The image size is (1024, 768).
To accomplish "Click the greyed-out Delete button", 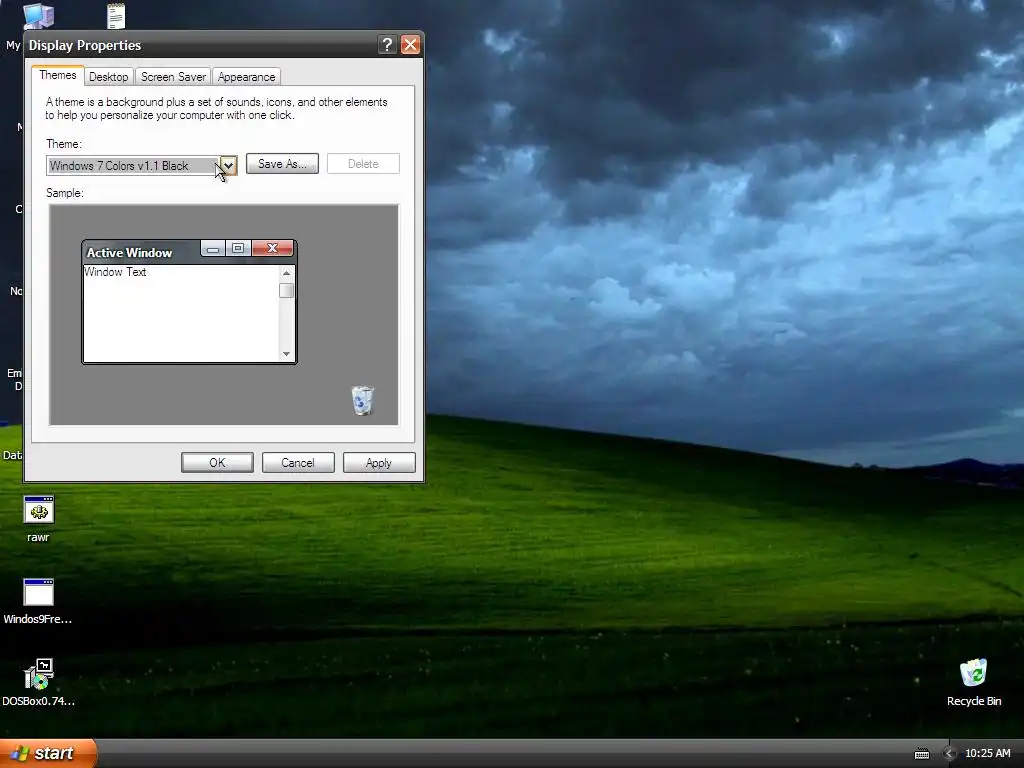I will [363, 164].
